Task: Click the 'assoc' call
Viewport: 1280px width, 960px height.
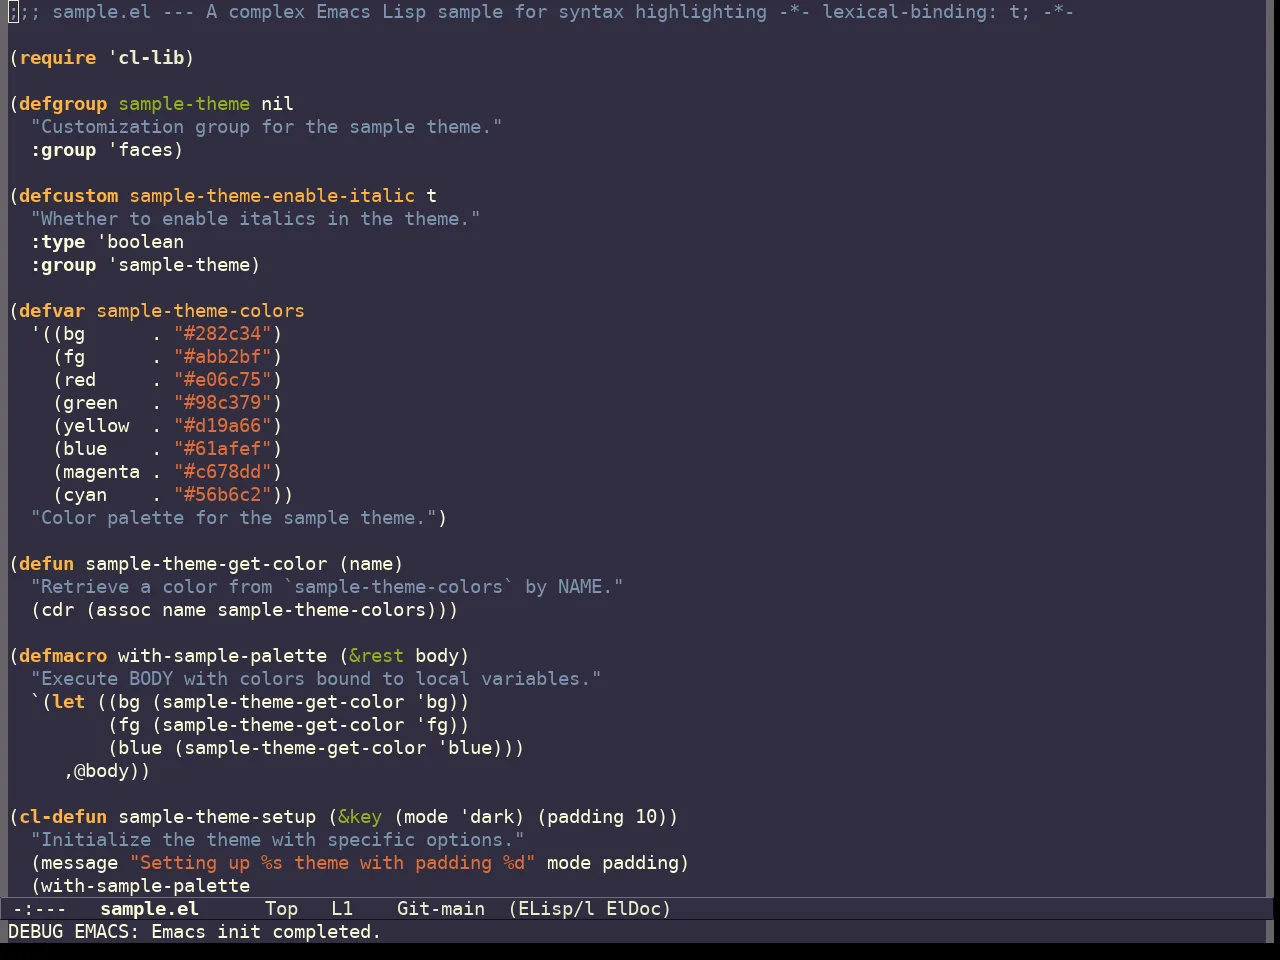Action: [x=123, y=610]
